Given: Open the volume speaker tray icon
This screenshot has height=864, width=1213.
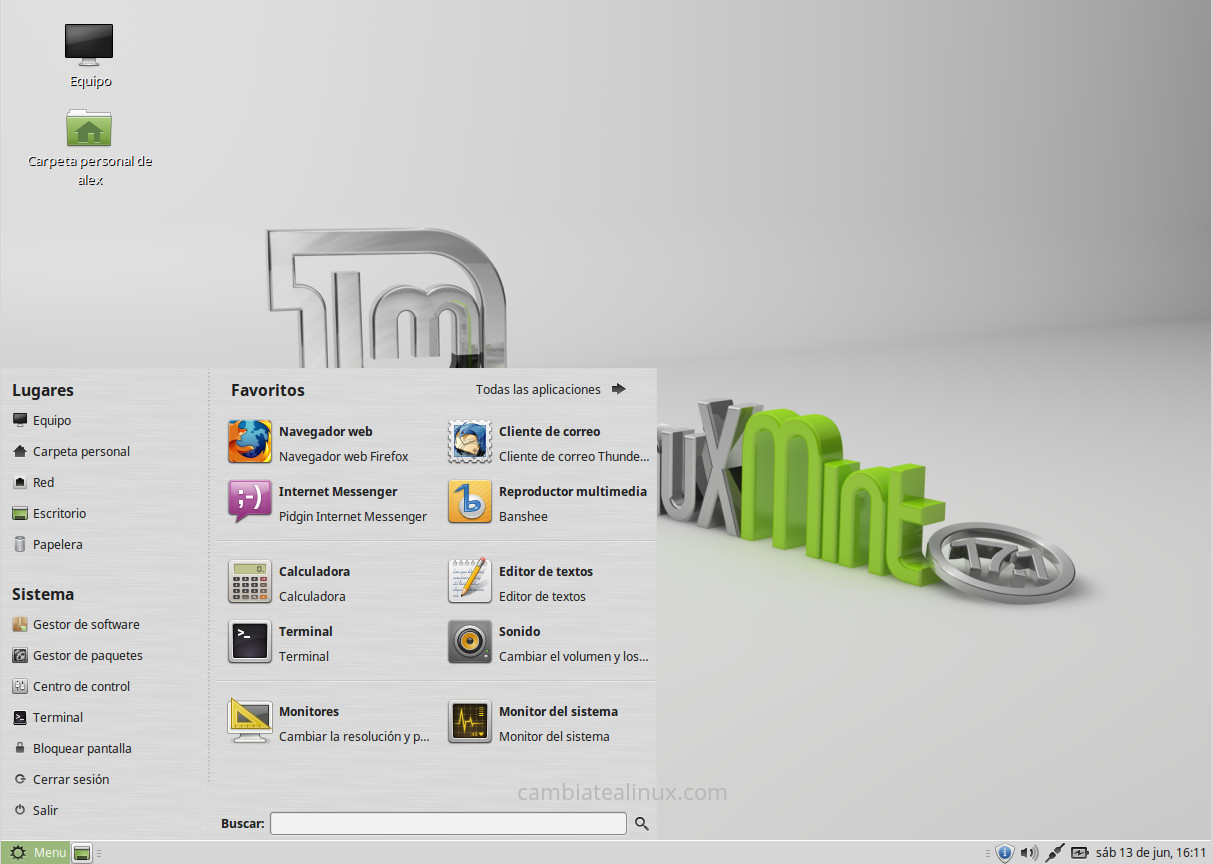Looking at the screenshot, I should (1029, 853).
